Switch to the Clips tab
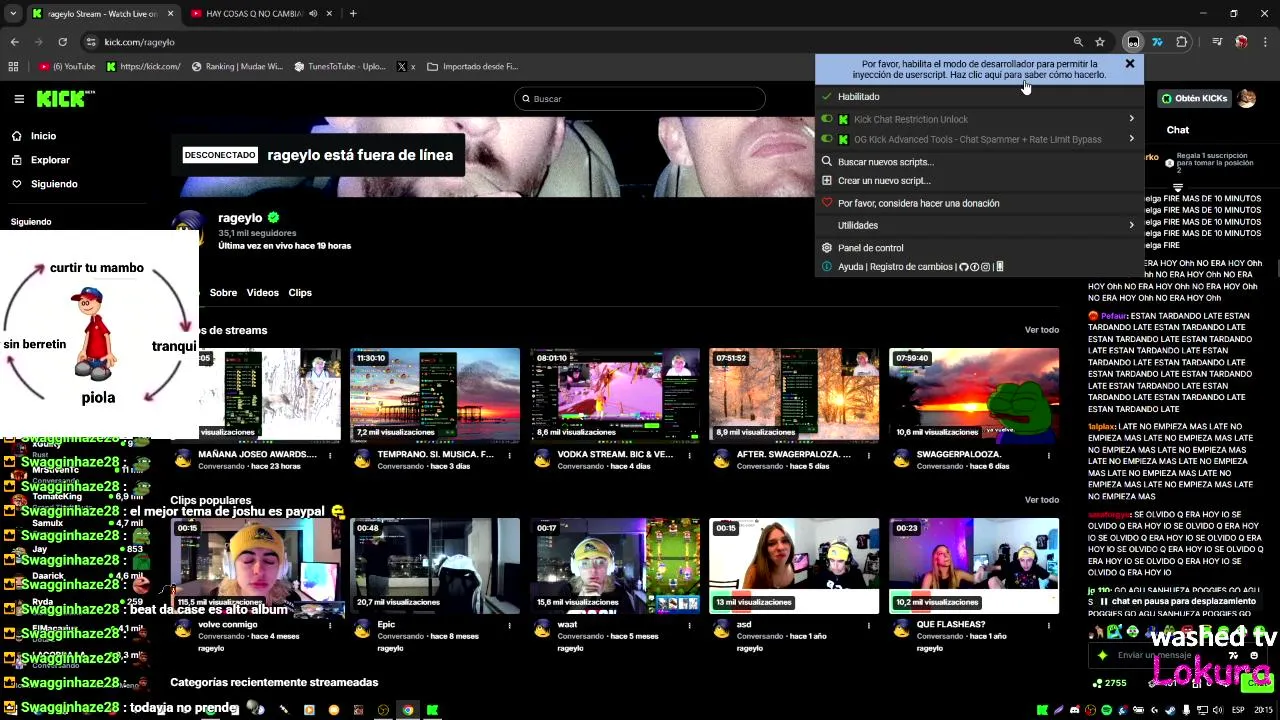The image size is (1280, 720). (300, 293)
